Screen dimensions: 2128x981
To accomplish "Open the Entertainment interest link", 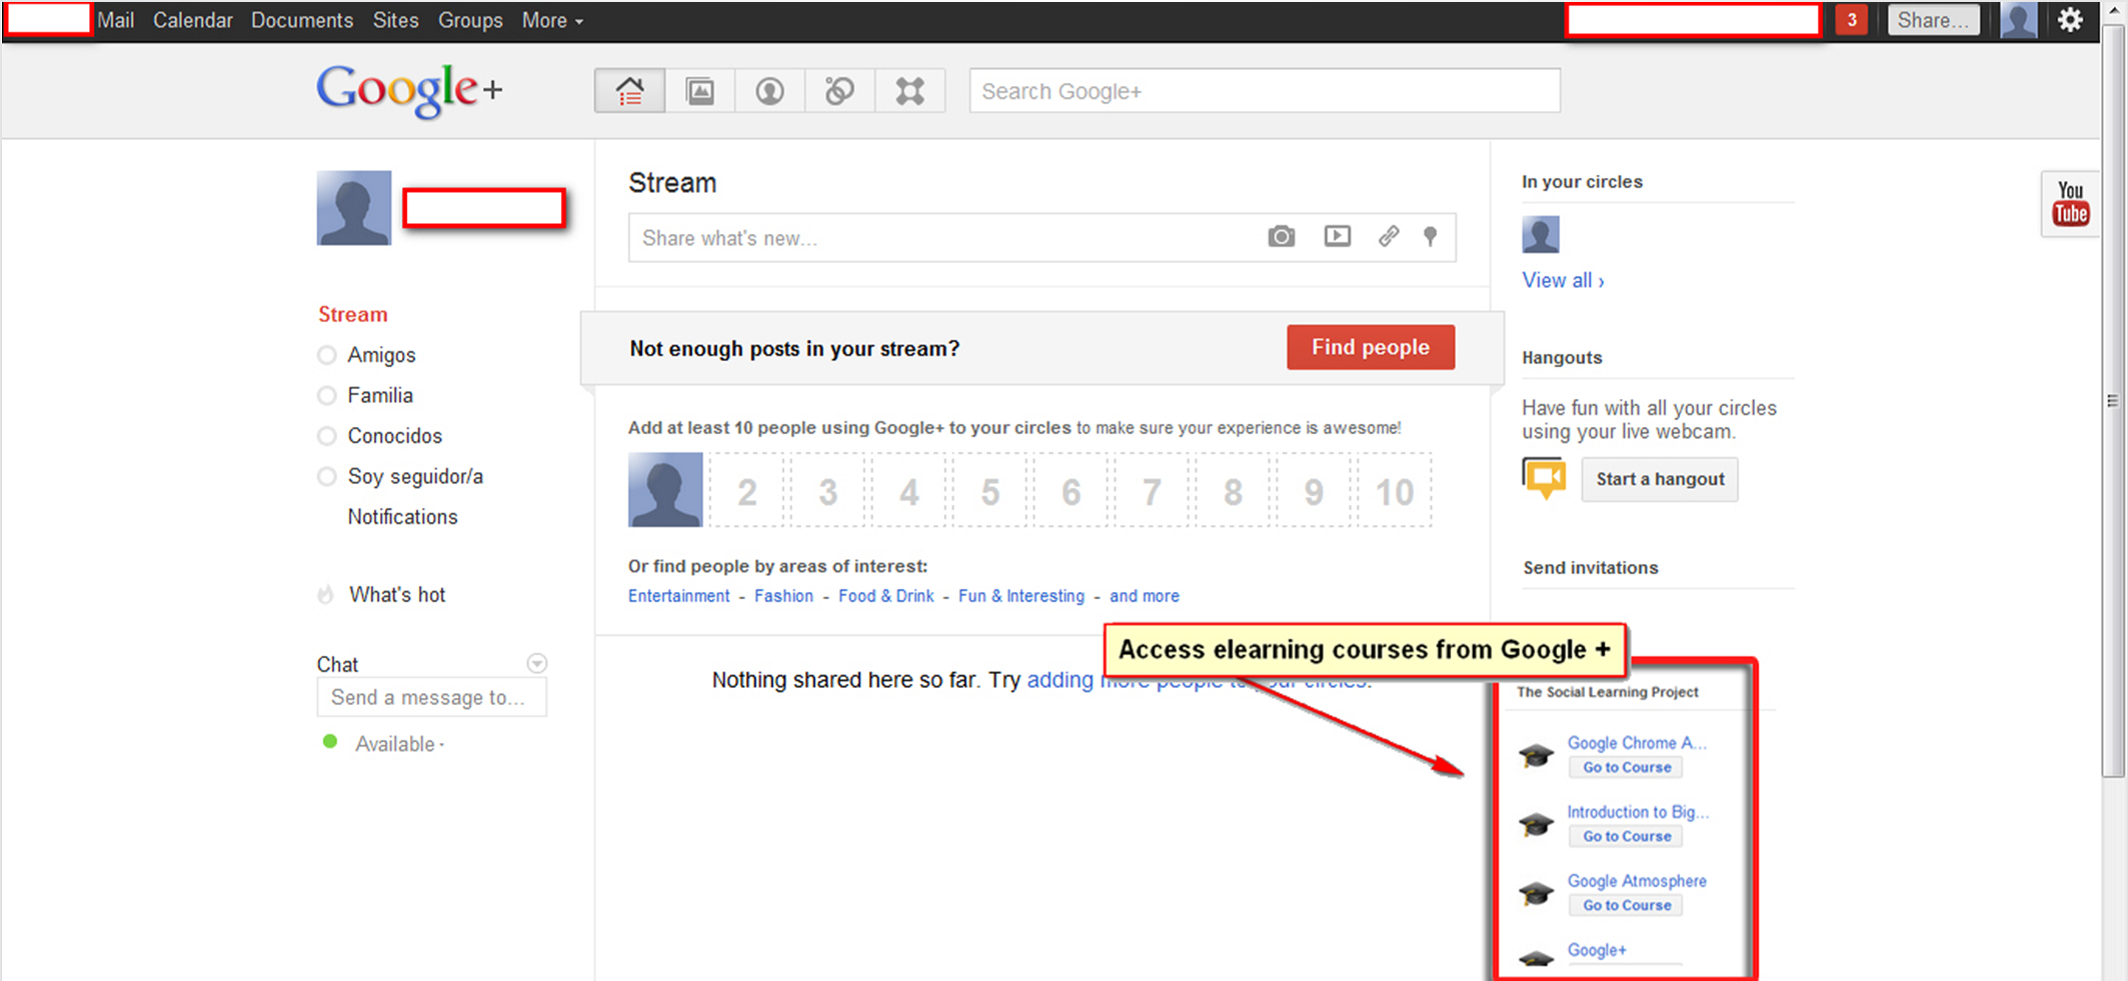I will point(679,596).
